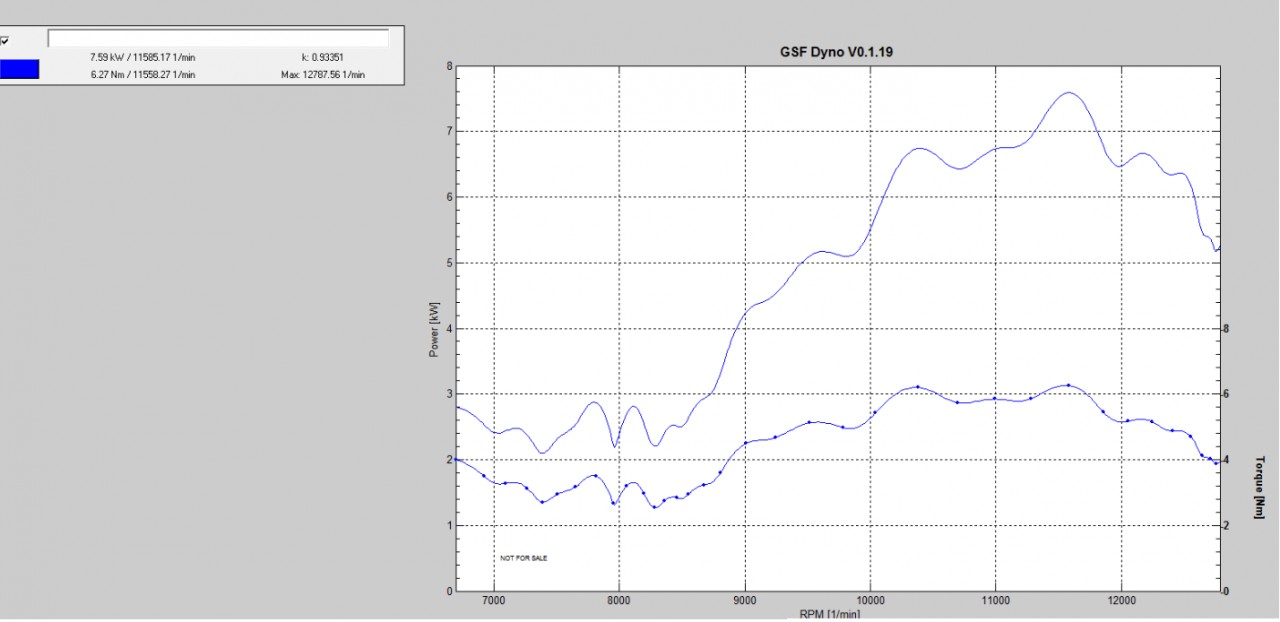
Task: Toggle the run visibility checkbox
Action: click(5, 41)
